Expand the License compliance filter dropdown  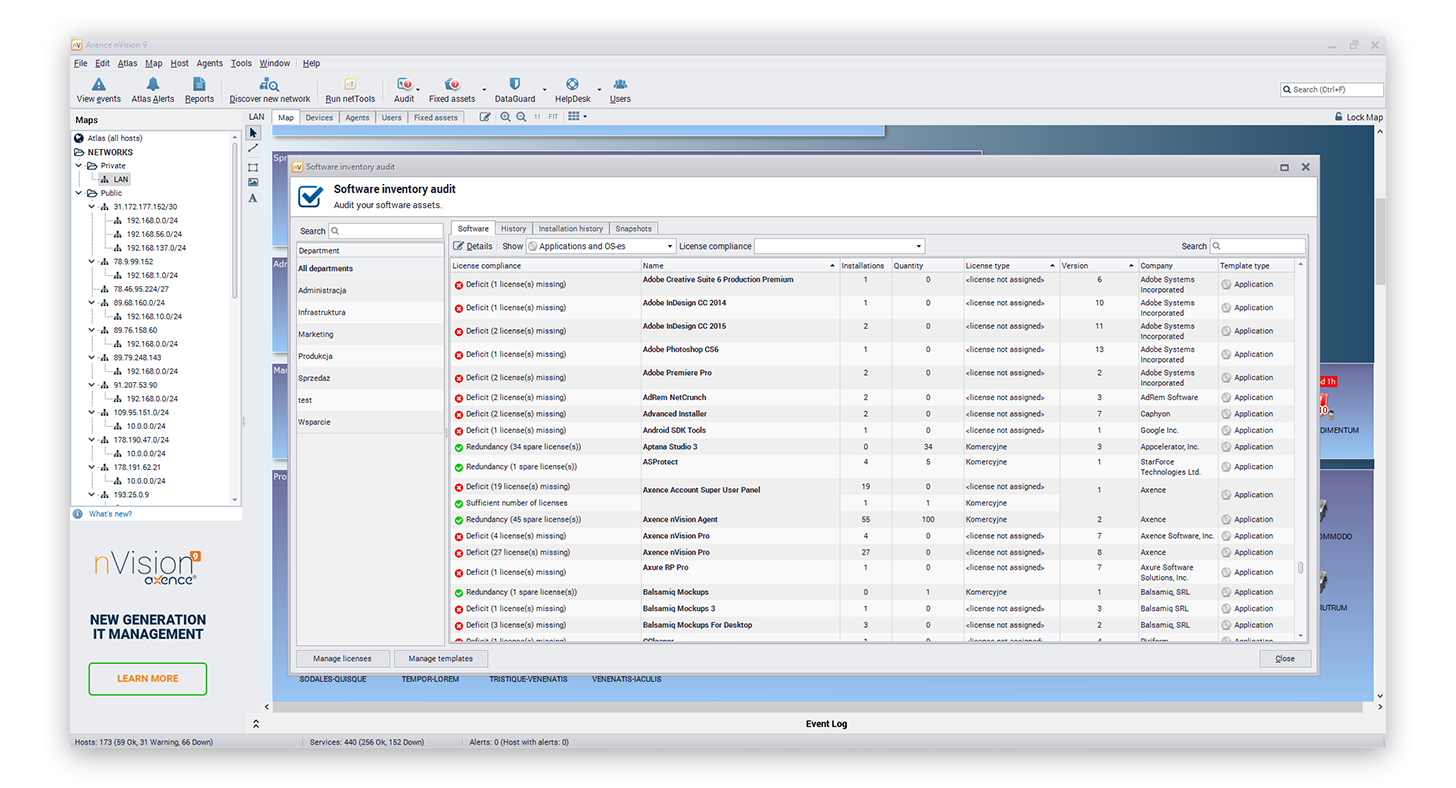[x=839, y=246]
